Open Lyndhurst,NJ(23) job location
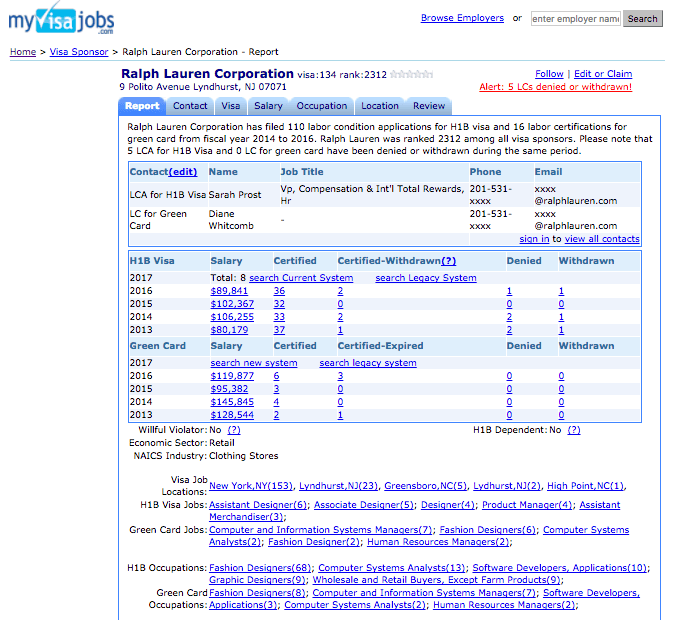The height and width of the screenshot is (620, 685). [x=338, y=486]
